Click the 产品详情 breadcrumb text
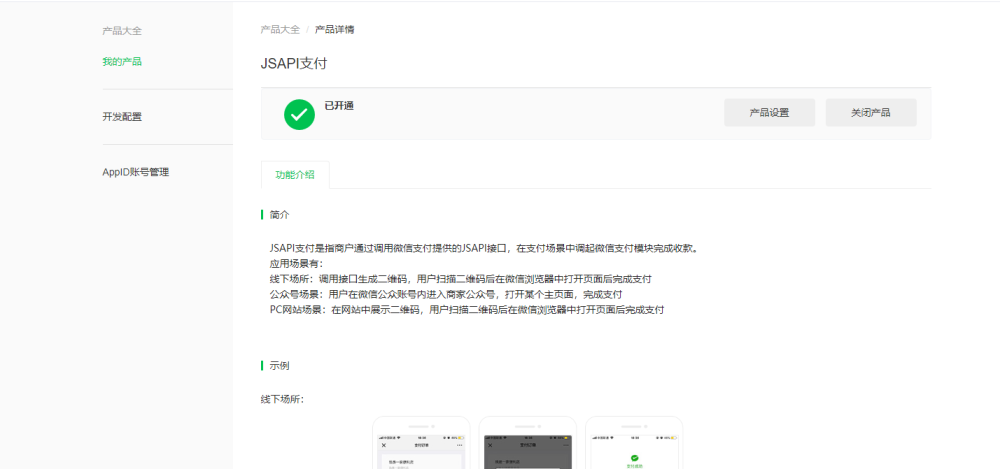 click(x=334, y=29)
